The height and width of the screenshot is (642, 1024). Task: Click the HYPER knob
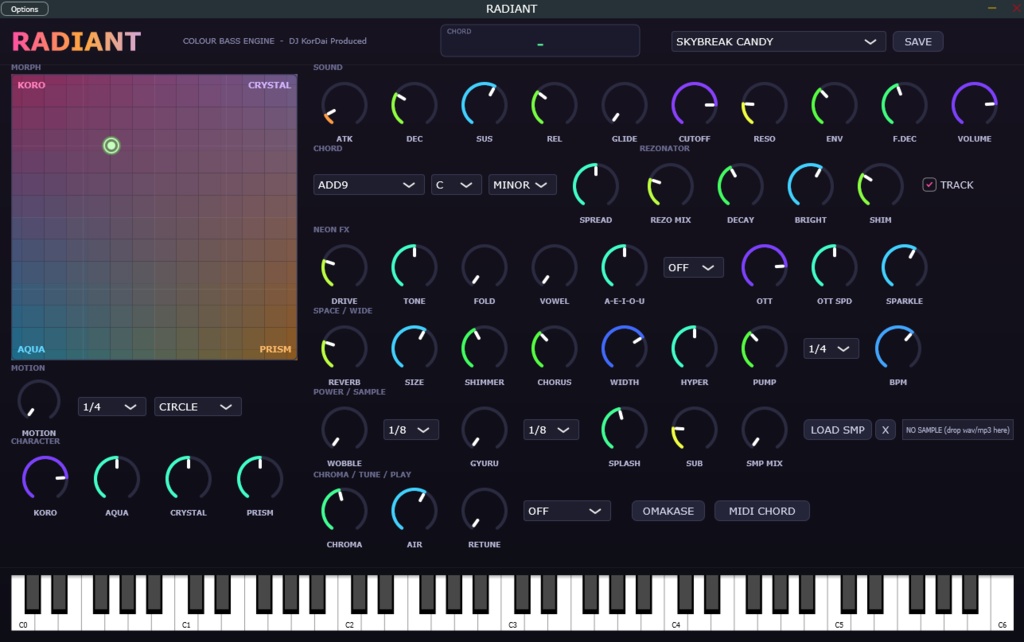[694, 348]
